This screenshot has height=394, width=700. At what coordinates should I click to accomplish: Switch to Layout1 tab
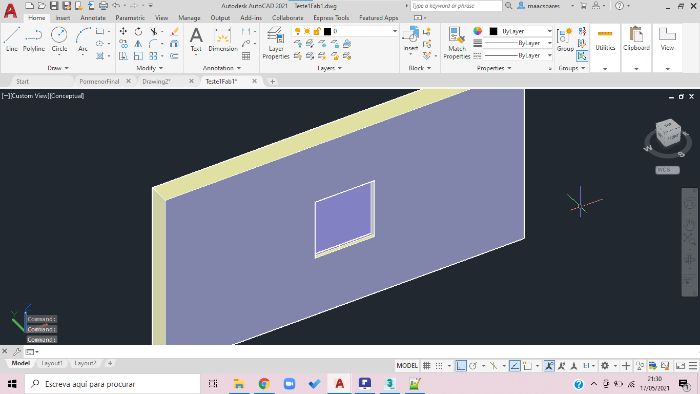[x=52, y=363]
